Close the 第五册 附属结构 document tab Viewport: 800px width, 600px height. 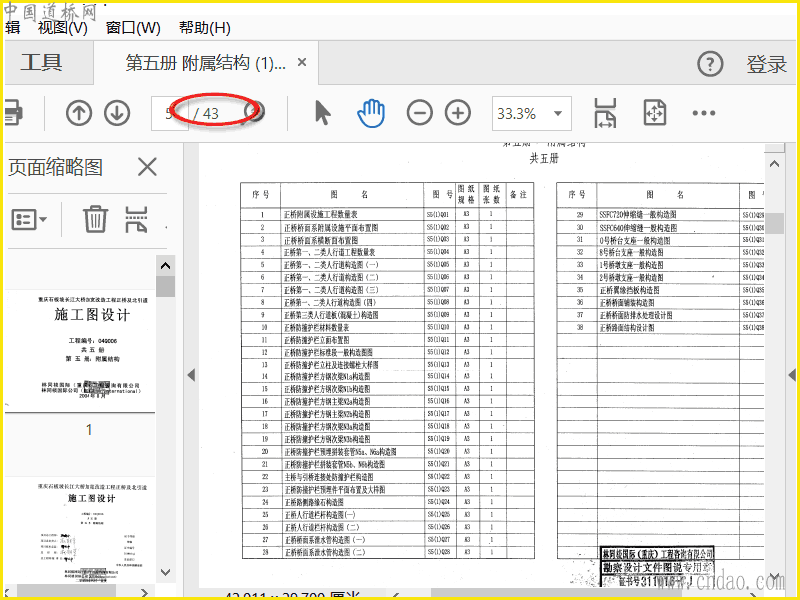click(x=302, y=62)
